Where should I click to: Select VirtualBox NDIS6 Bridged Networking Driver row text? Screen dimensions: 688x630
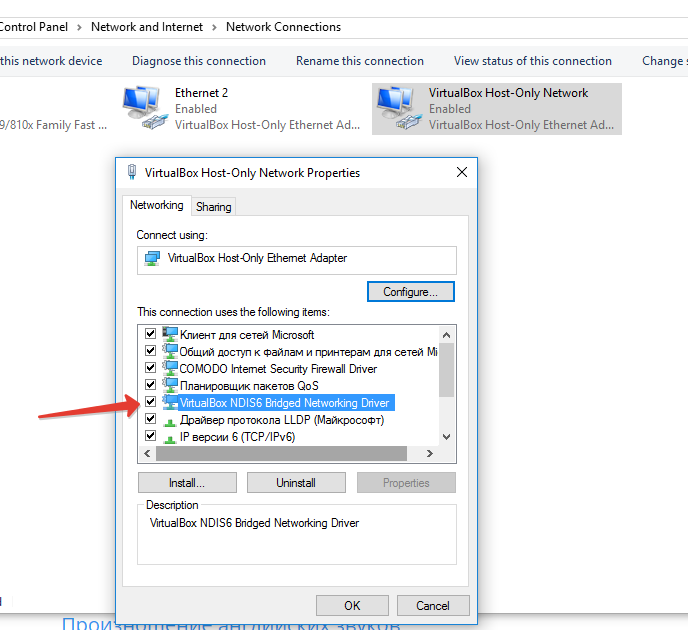[x=284, y=403]
